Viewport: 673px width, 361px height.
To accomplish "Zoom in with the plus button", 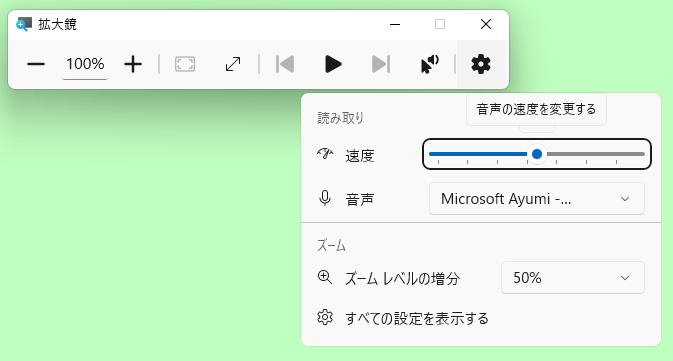I will tap(133, 64).
